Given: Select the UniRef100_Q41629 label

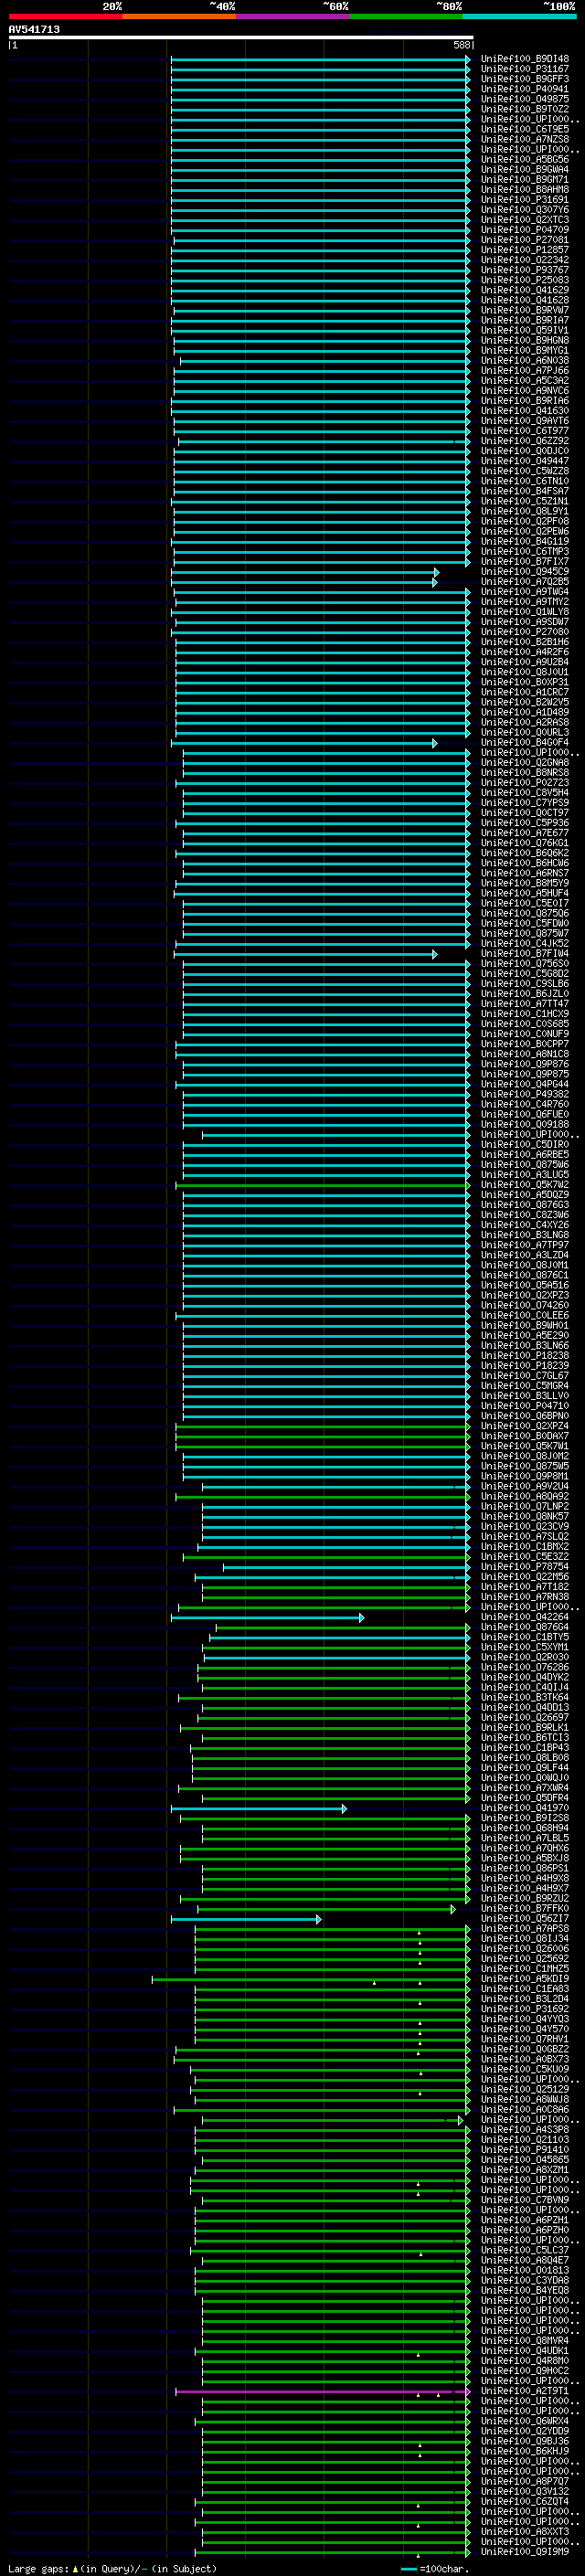Looking at the screenshot, I should click(524, 290).
